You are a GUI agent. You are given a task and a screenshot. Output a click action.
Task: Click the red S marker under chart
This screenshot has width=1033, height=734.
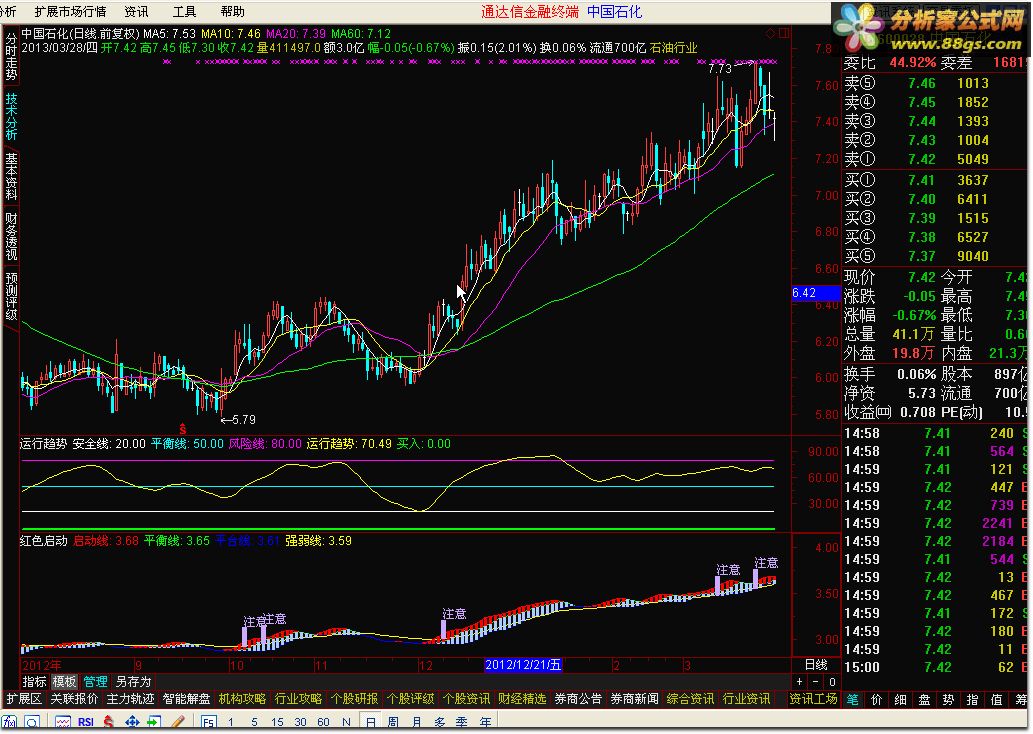coord(182,430)
